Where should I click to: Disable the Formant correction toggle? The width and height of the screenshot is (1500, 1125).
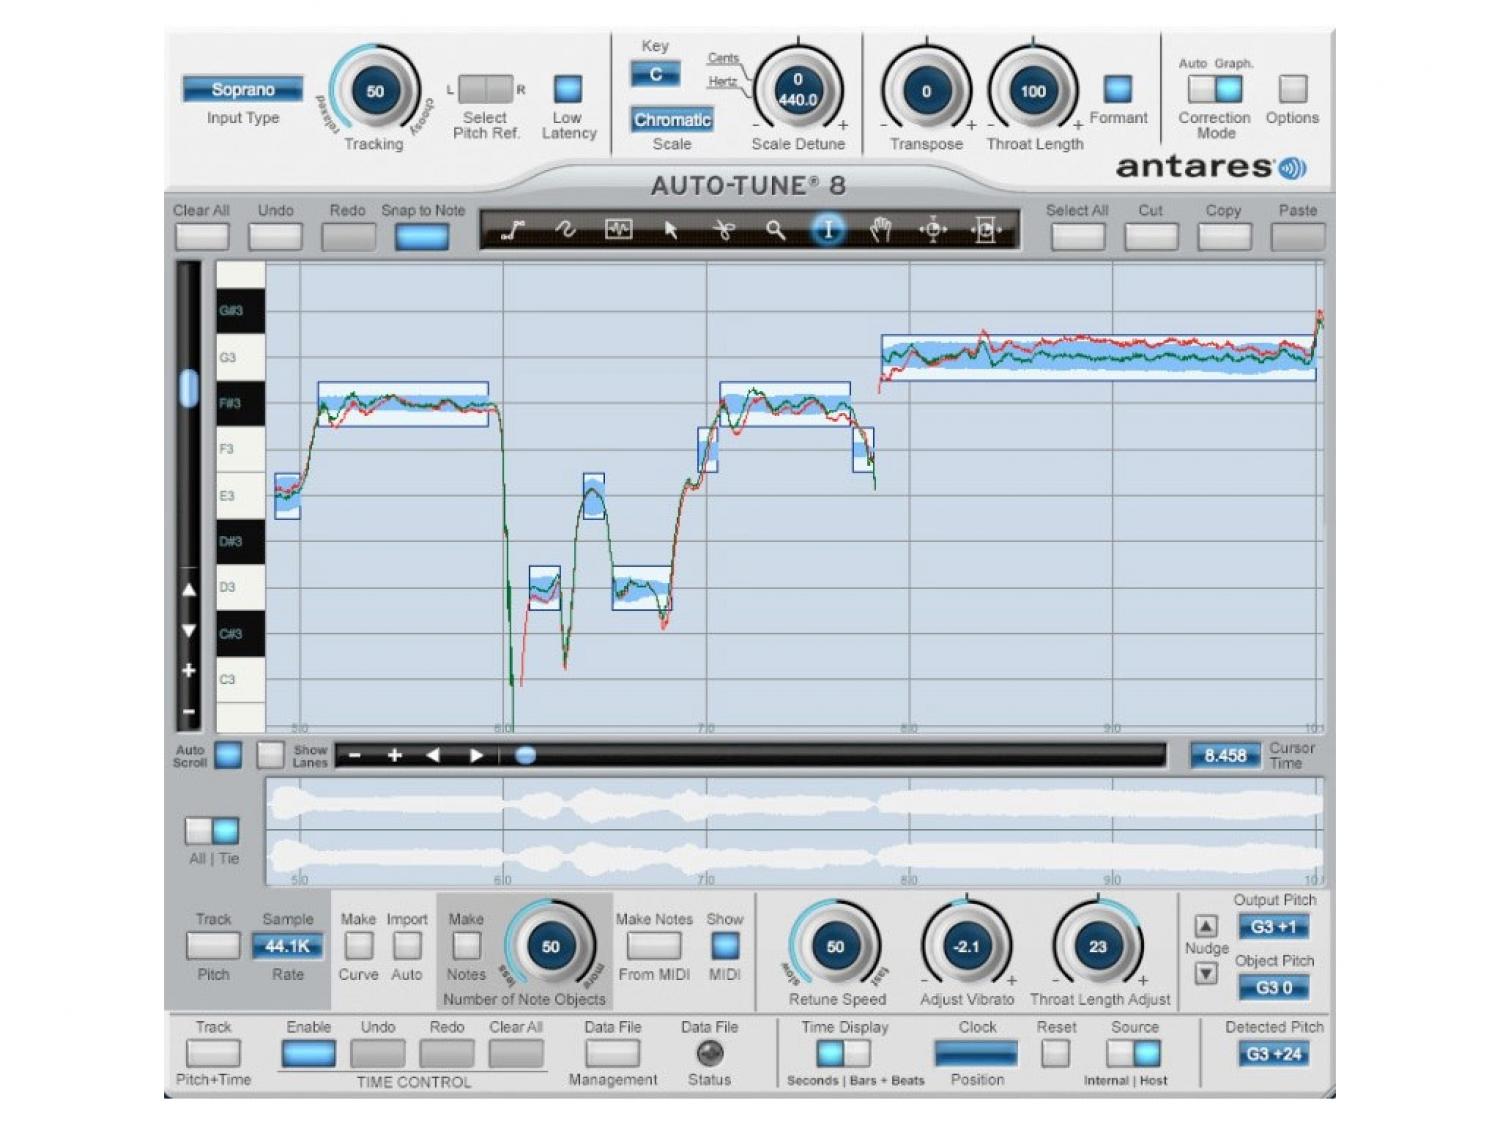pos(1117,89)
